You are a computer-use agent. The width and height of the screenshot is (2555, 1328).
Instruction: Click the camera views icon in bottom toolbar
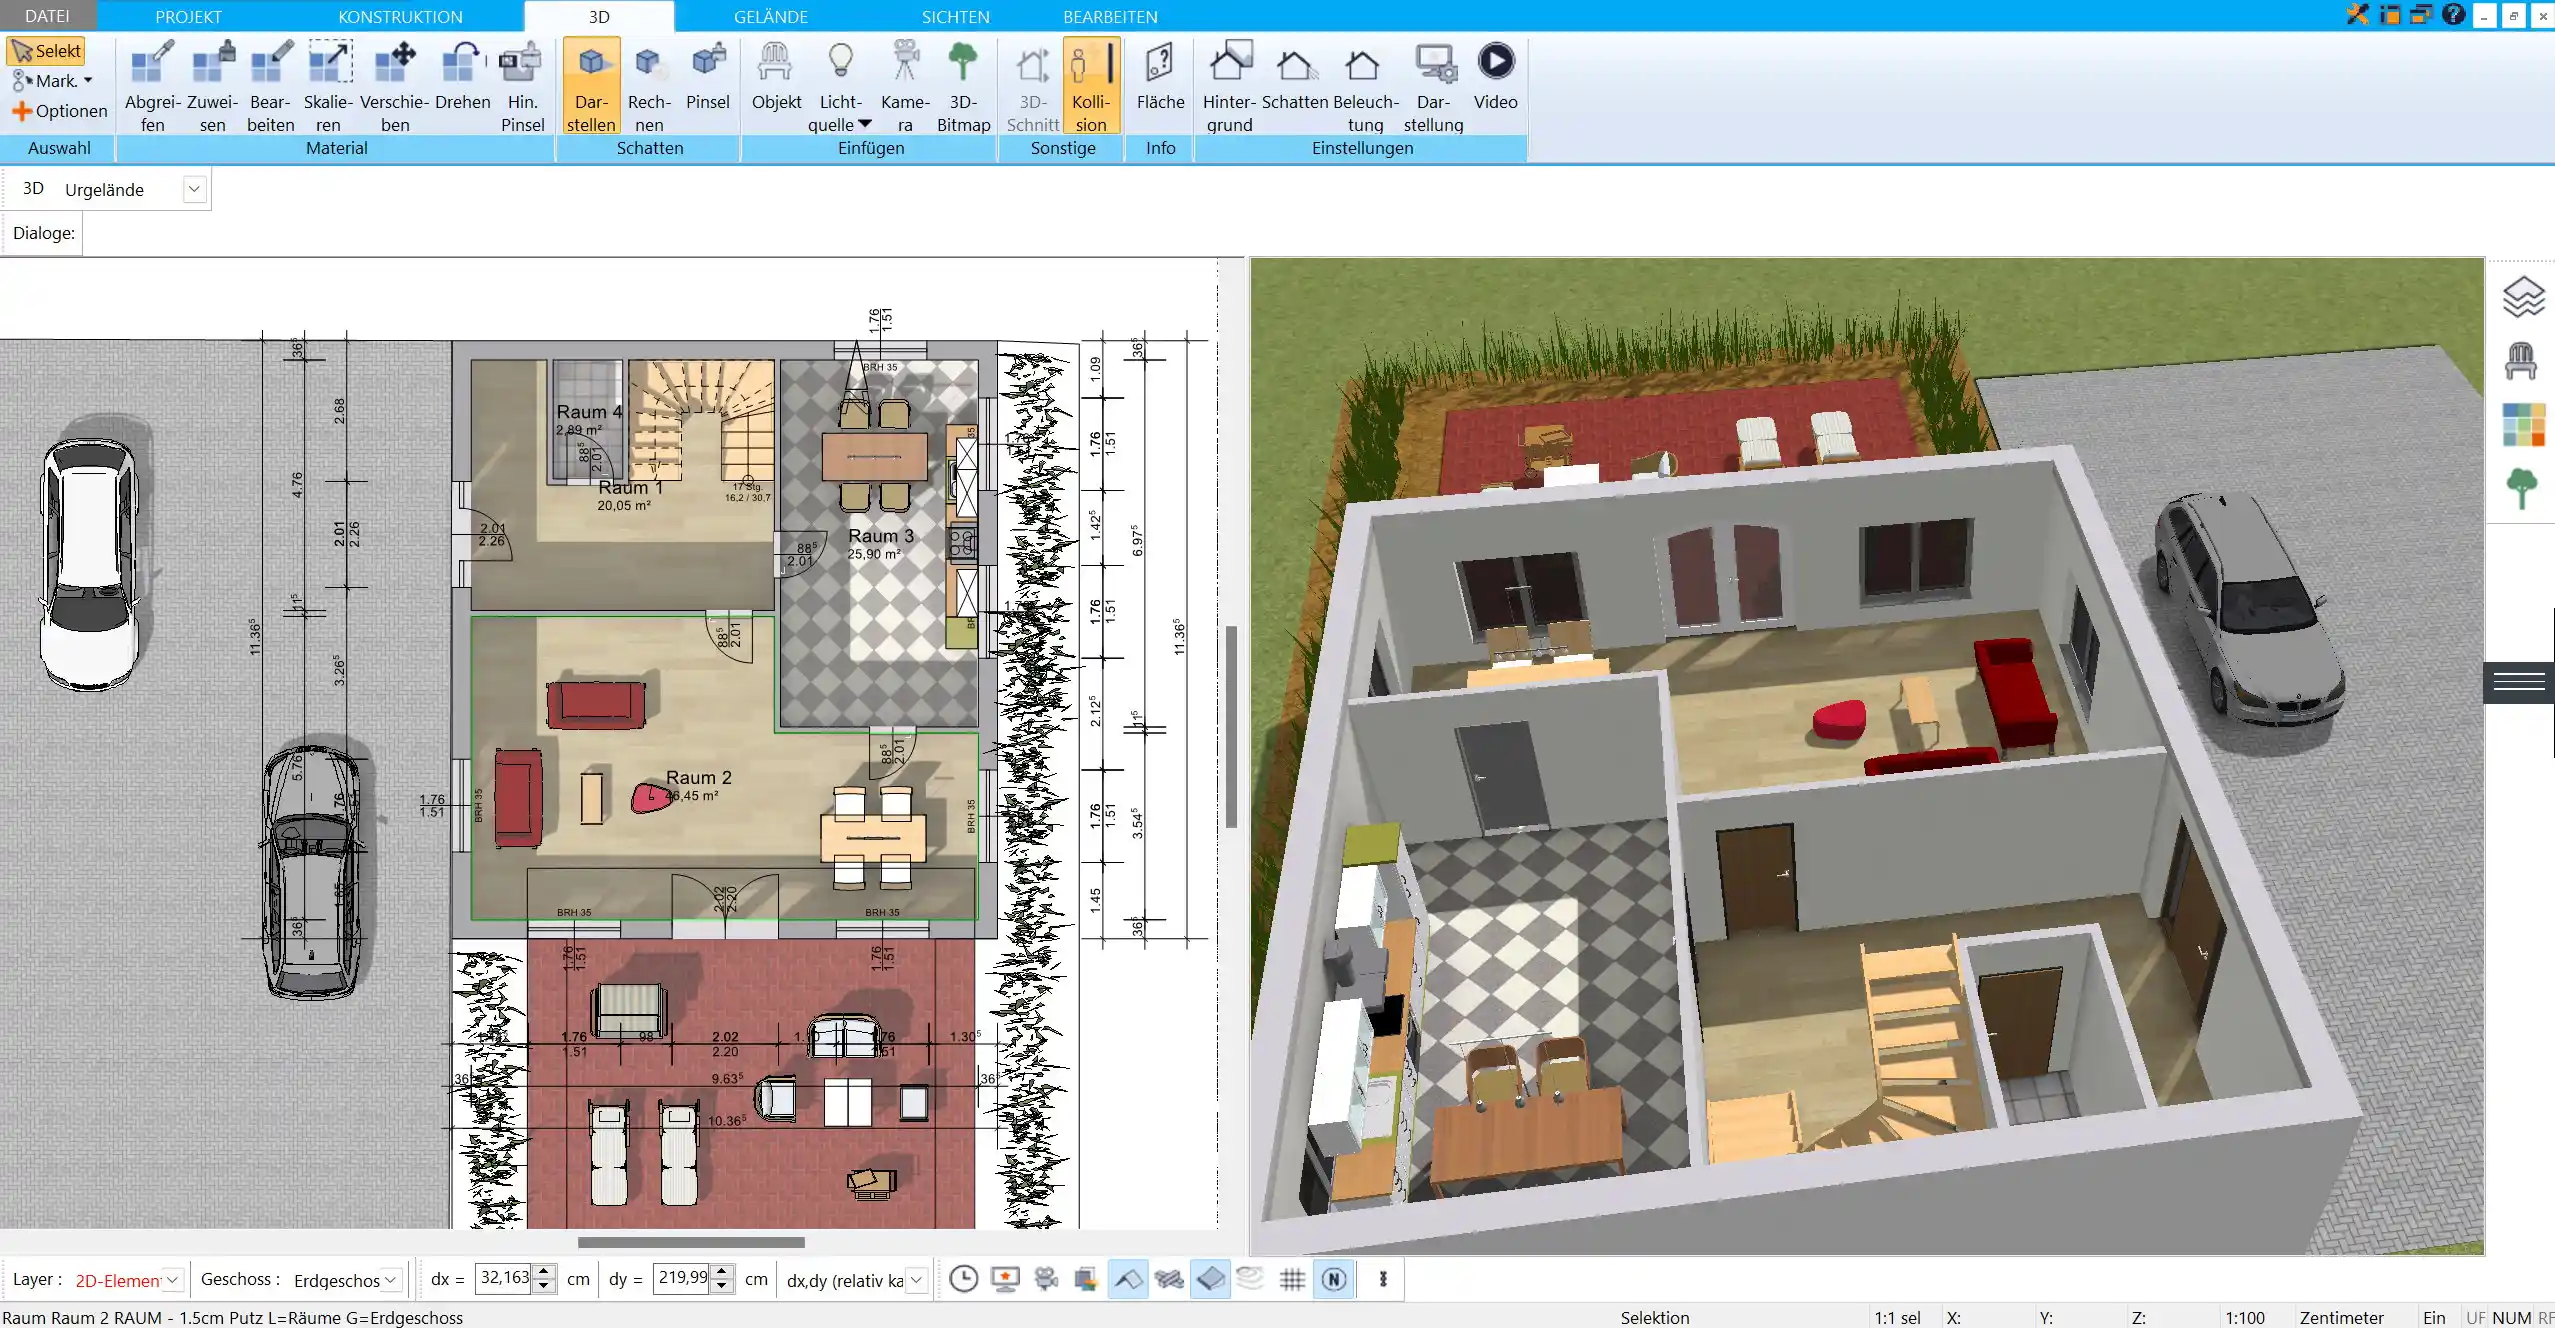coord(1046,1279)
